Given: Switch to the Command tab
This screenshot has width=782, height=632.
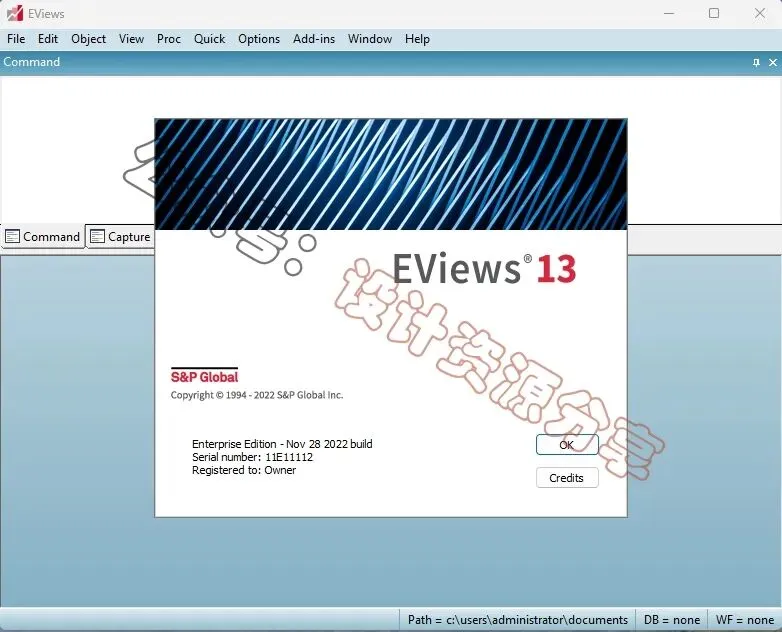Looking at the screenshot, I should pos(42,236).
